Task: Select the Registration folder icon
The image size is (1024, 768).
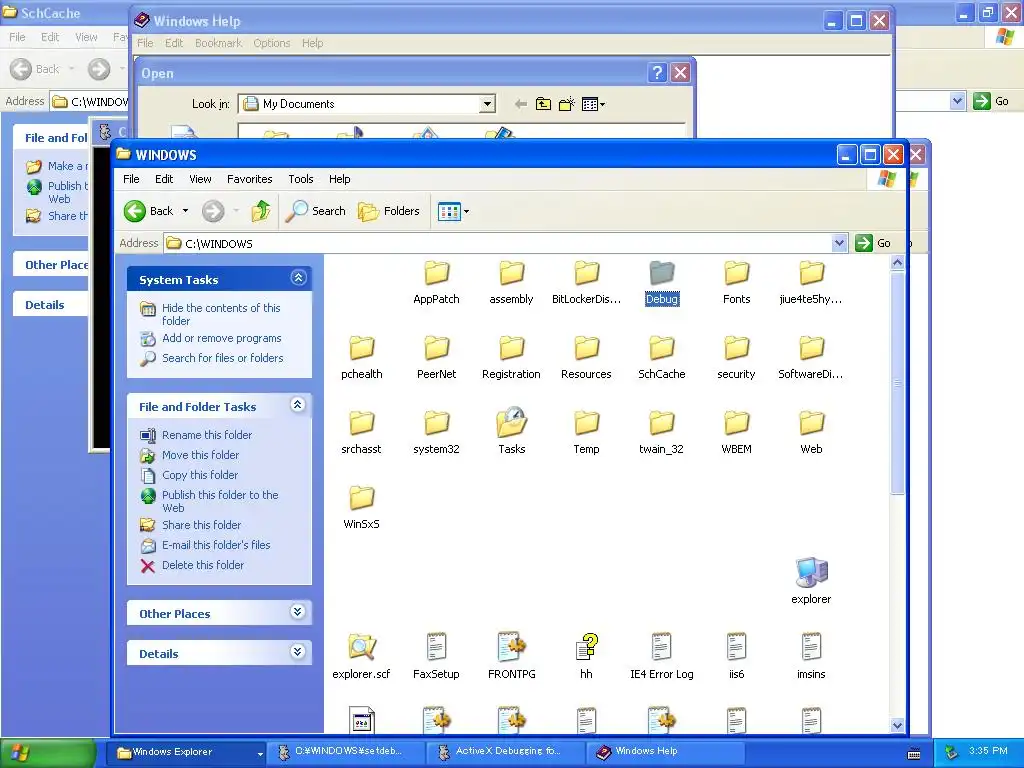Action: coord(511,348)
